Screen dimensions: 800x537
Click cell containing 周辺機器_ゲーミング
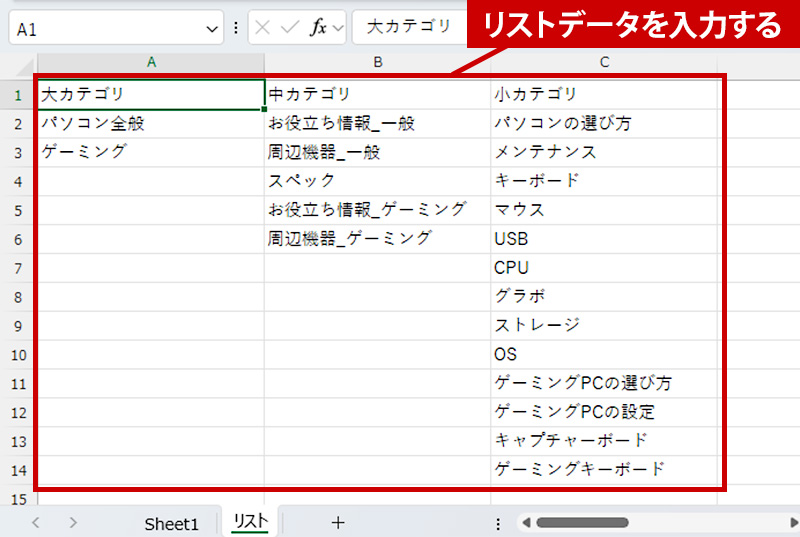[x=378, y=239]
